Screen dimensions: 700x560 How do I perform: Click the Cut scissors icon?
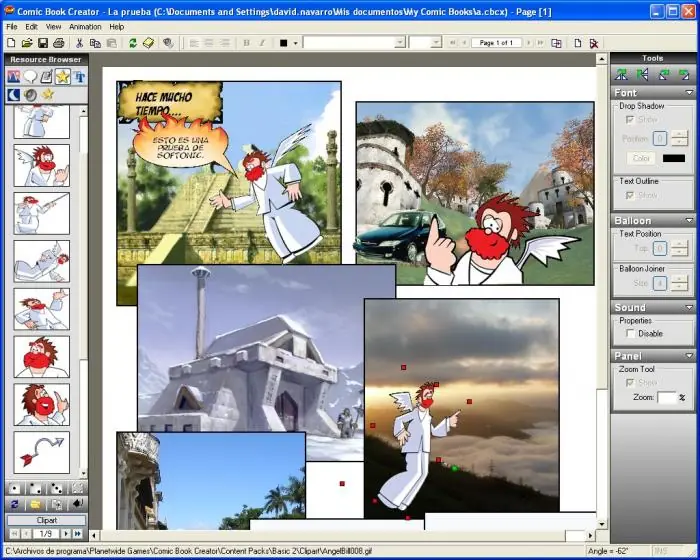tap(79, 43)
